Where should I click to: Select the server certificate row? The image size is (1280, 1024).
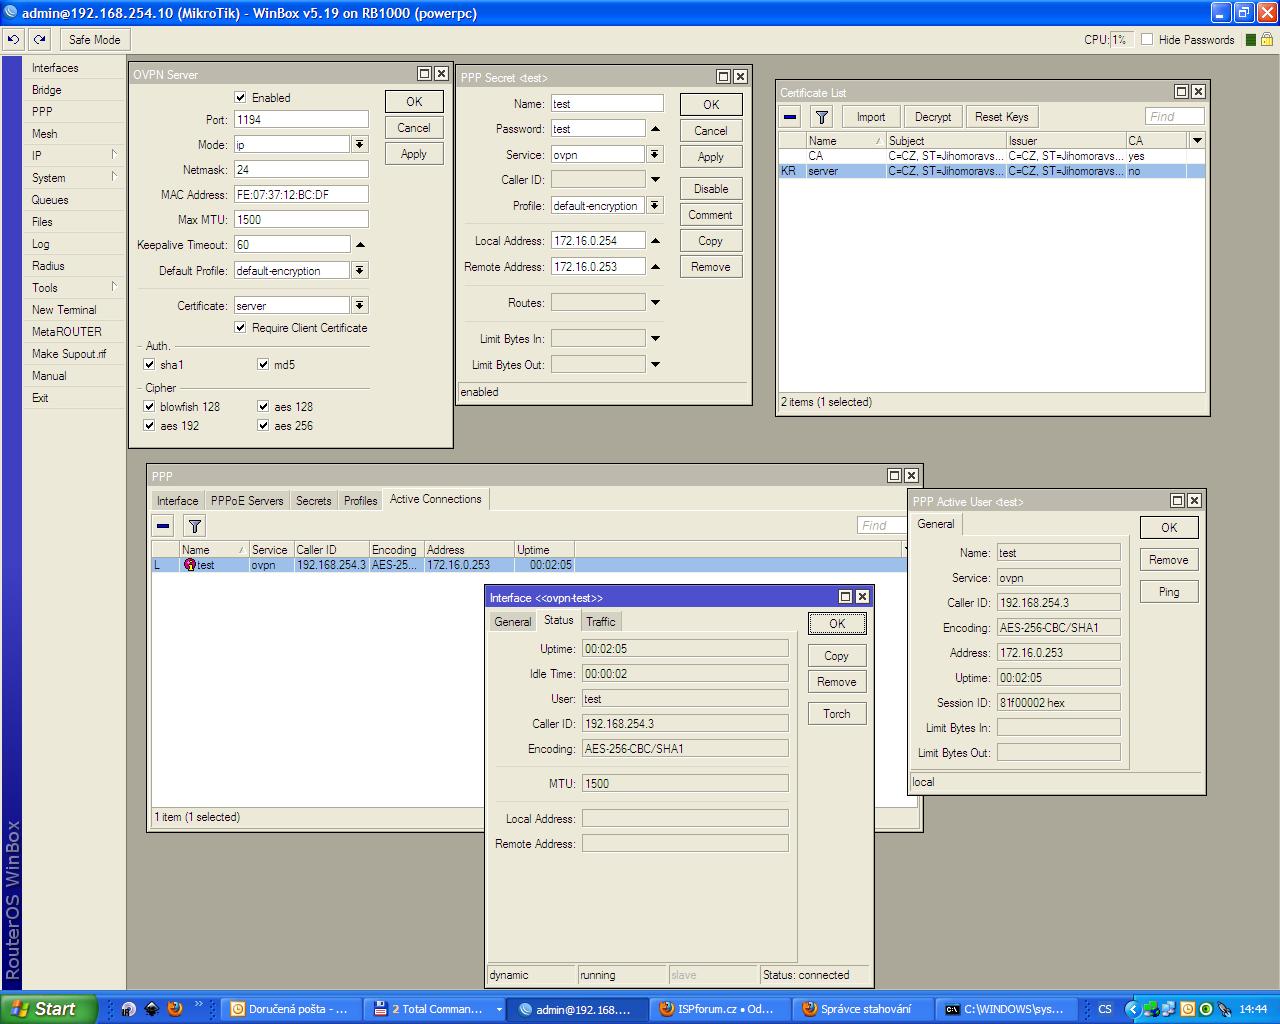(x=992, y=171)
